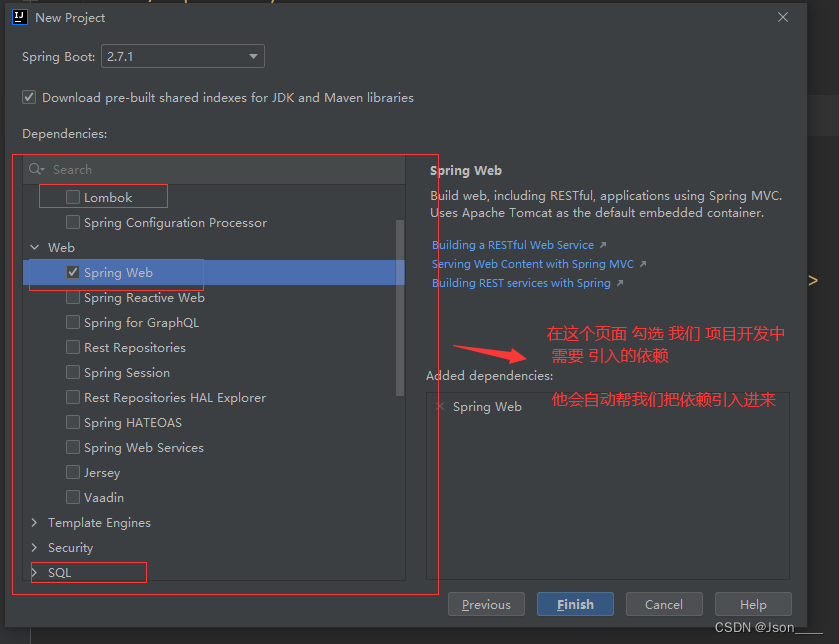Toggle Download pre-built shared indexes option

(x=29, y=97)
